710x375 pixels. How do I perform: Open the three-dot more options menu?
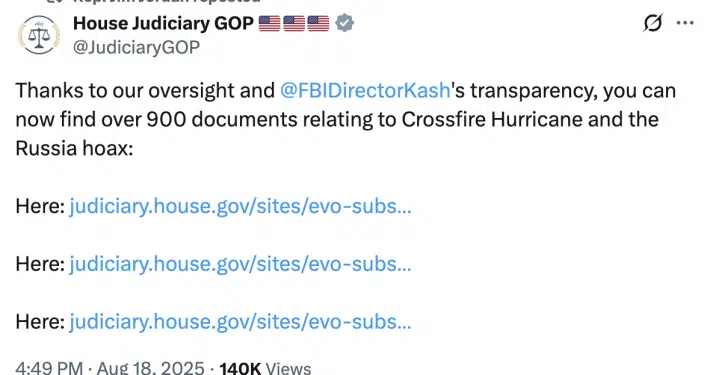(685, 23)
